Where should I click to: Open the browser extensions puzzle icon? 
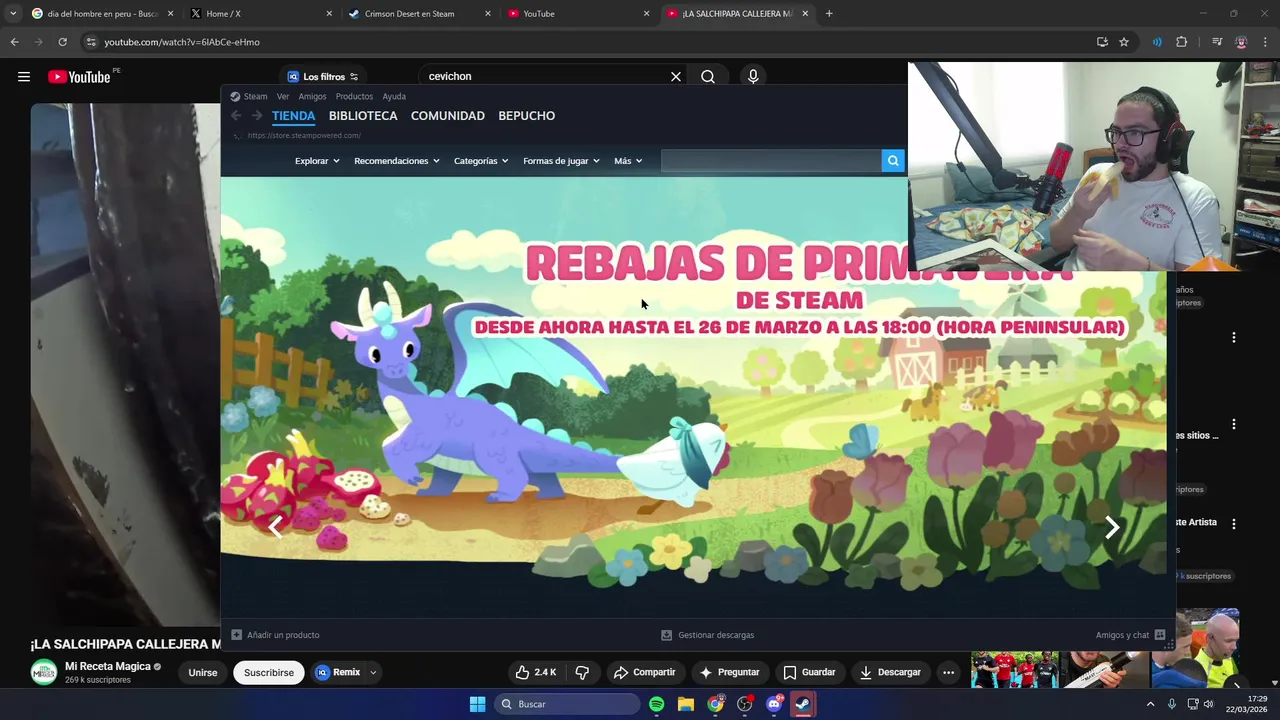1181,42
